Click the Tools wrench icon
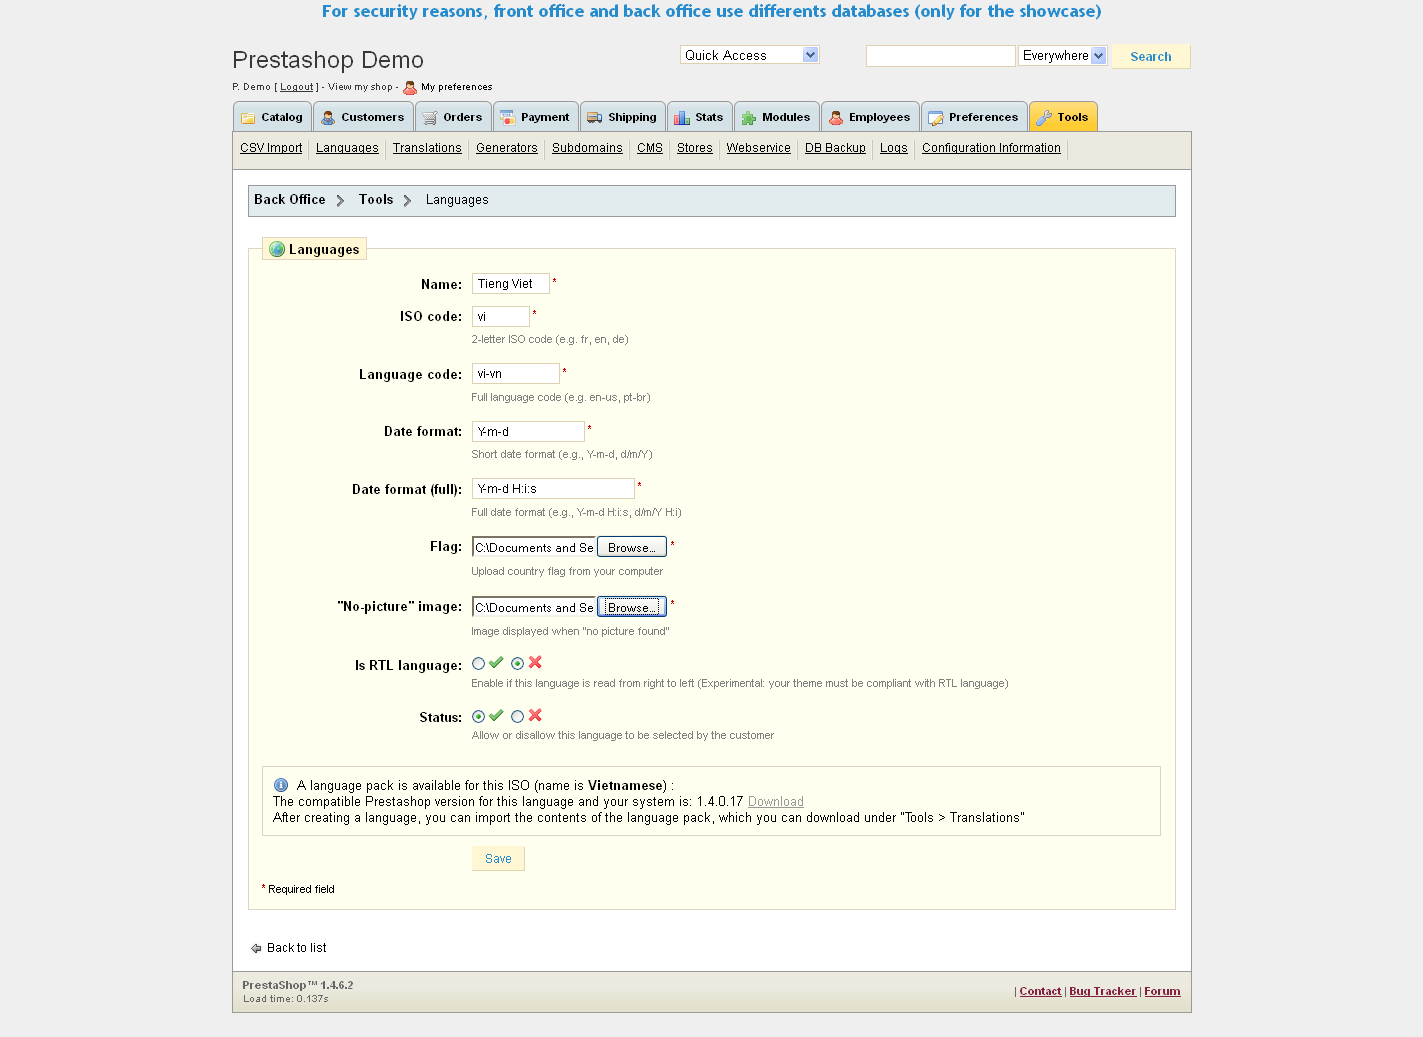The width and height of the screenshot is (1423, 1037). 1044,118
